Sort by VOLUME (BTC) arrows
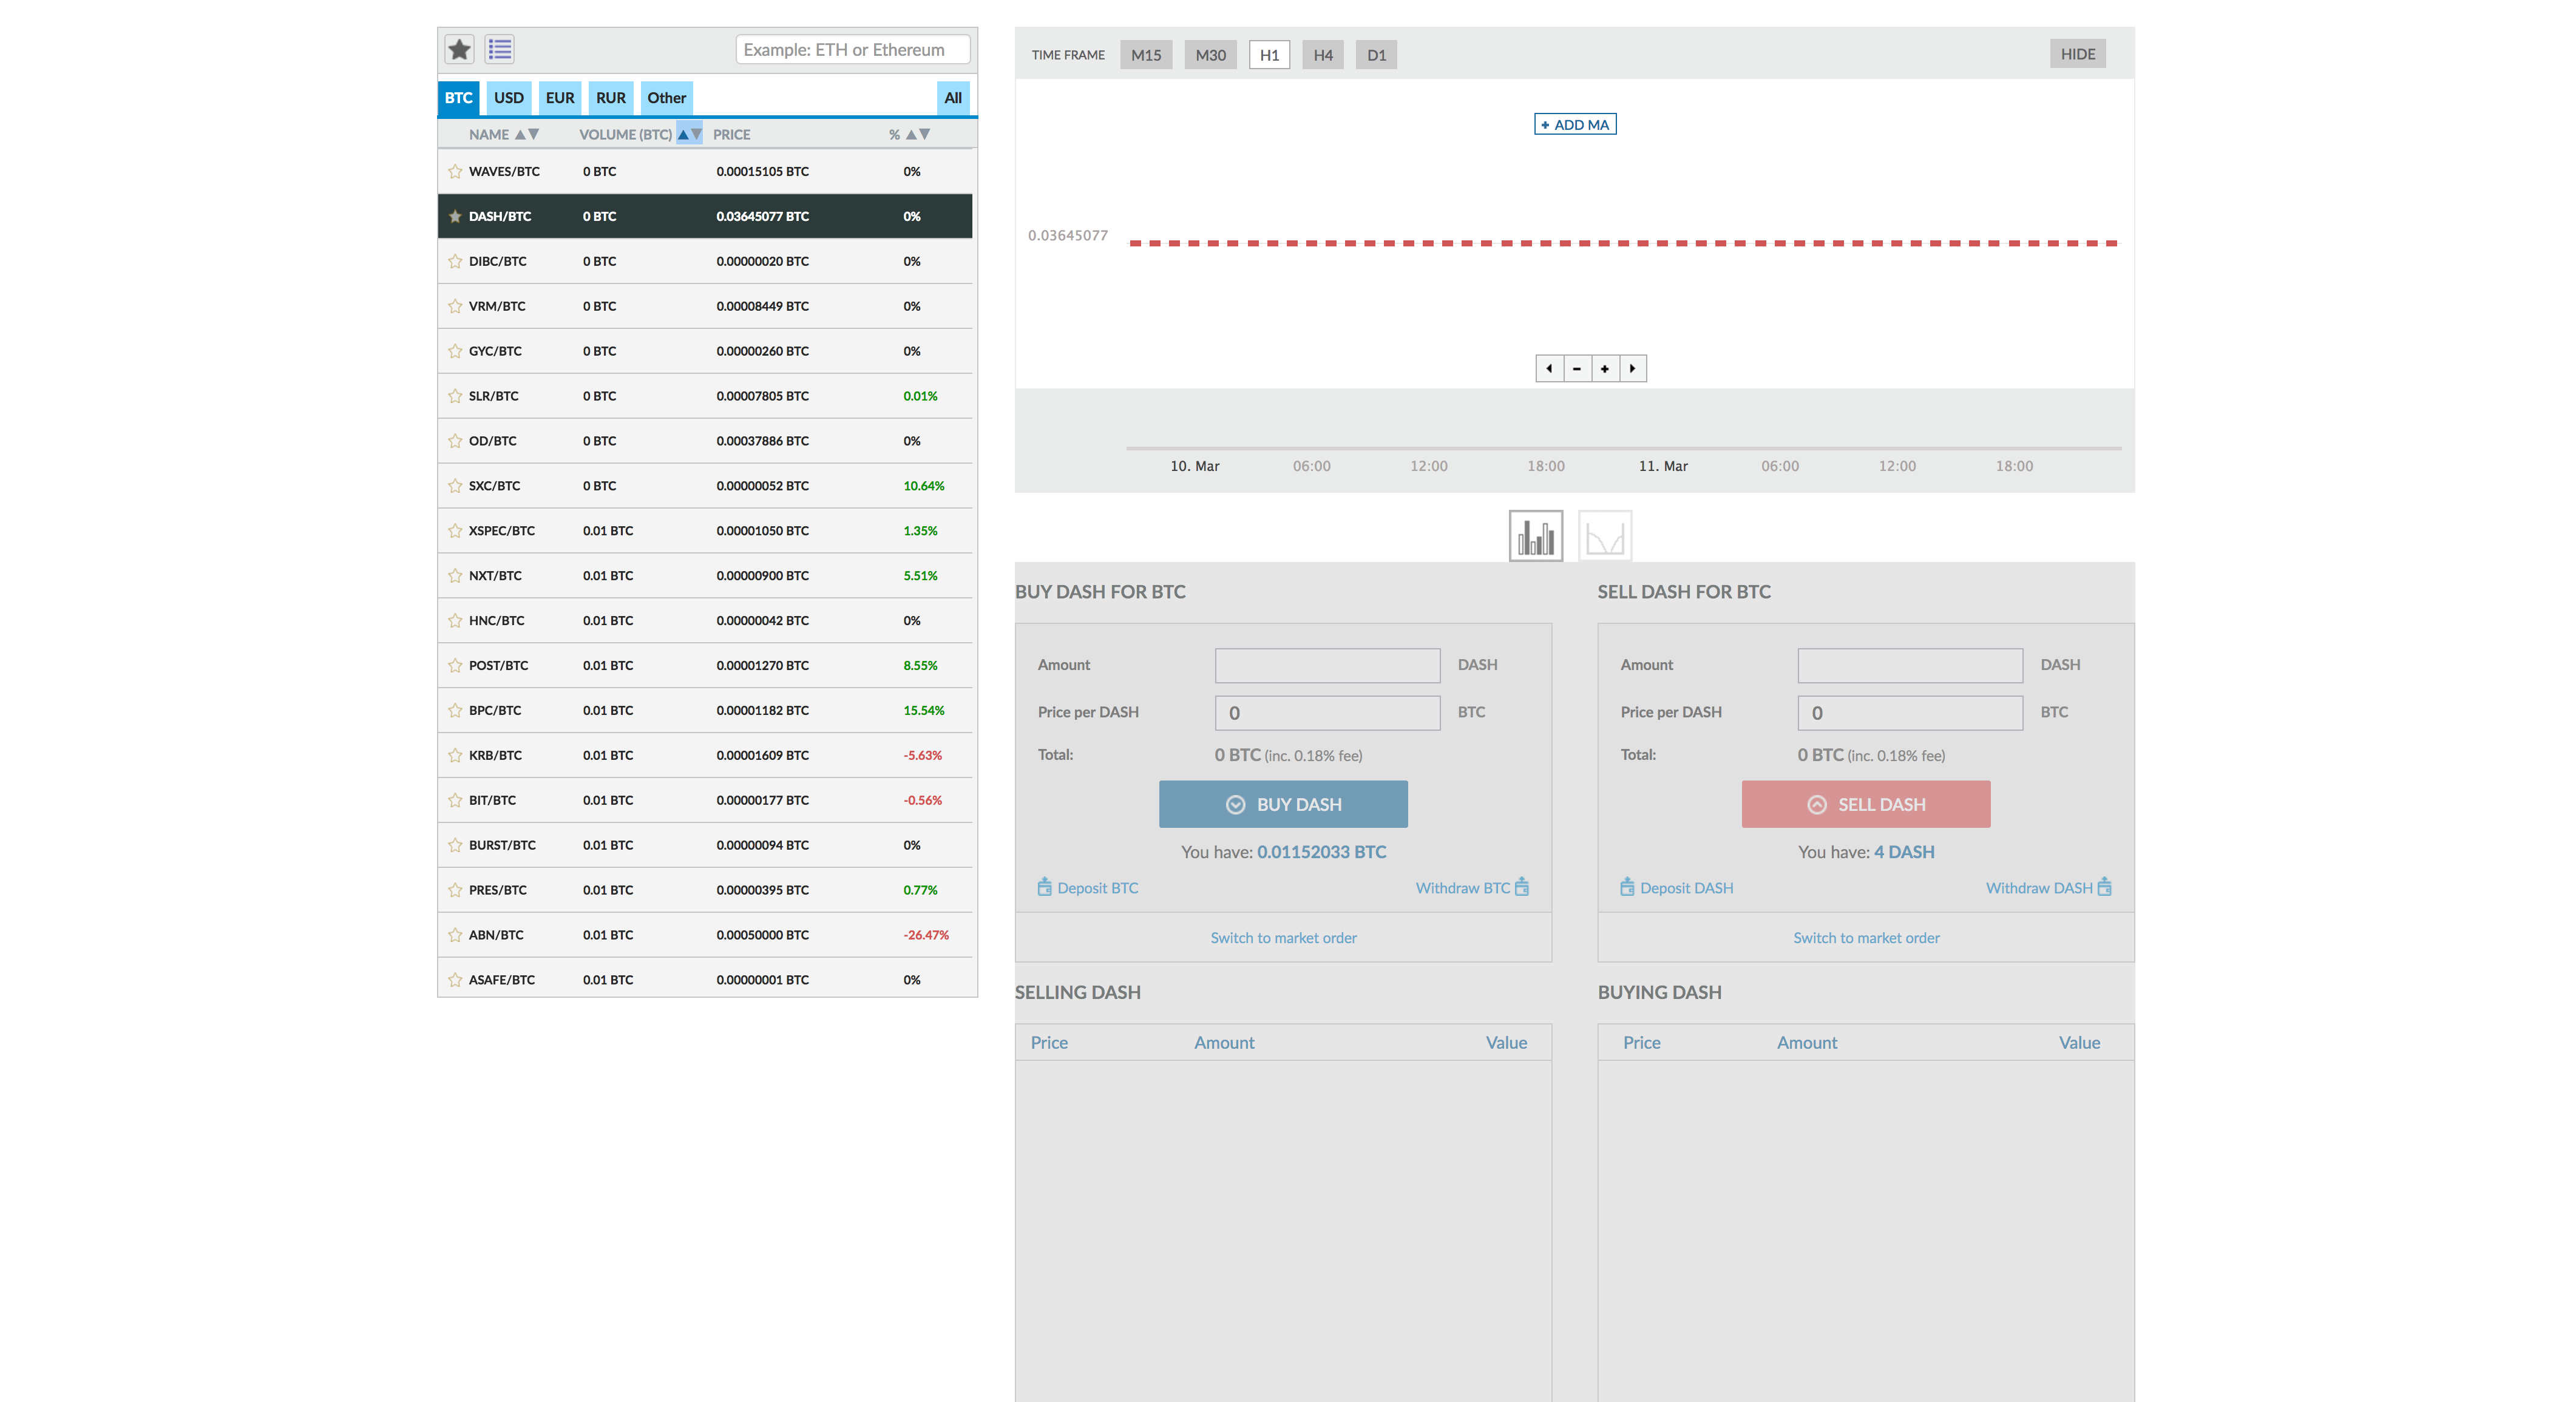This screenshot has height=1402, width=2576. [690, 134]
